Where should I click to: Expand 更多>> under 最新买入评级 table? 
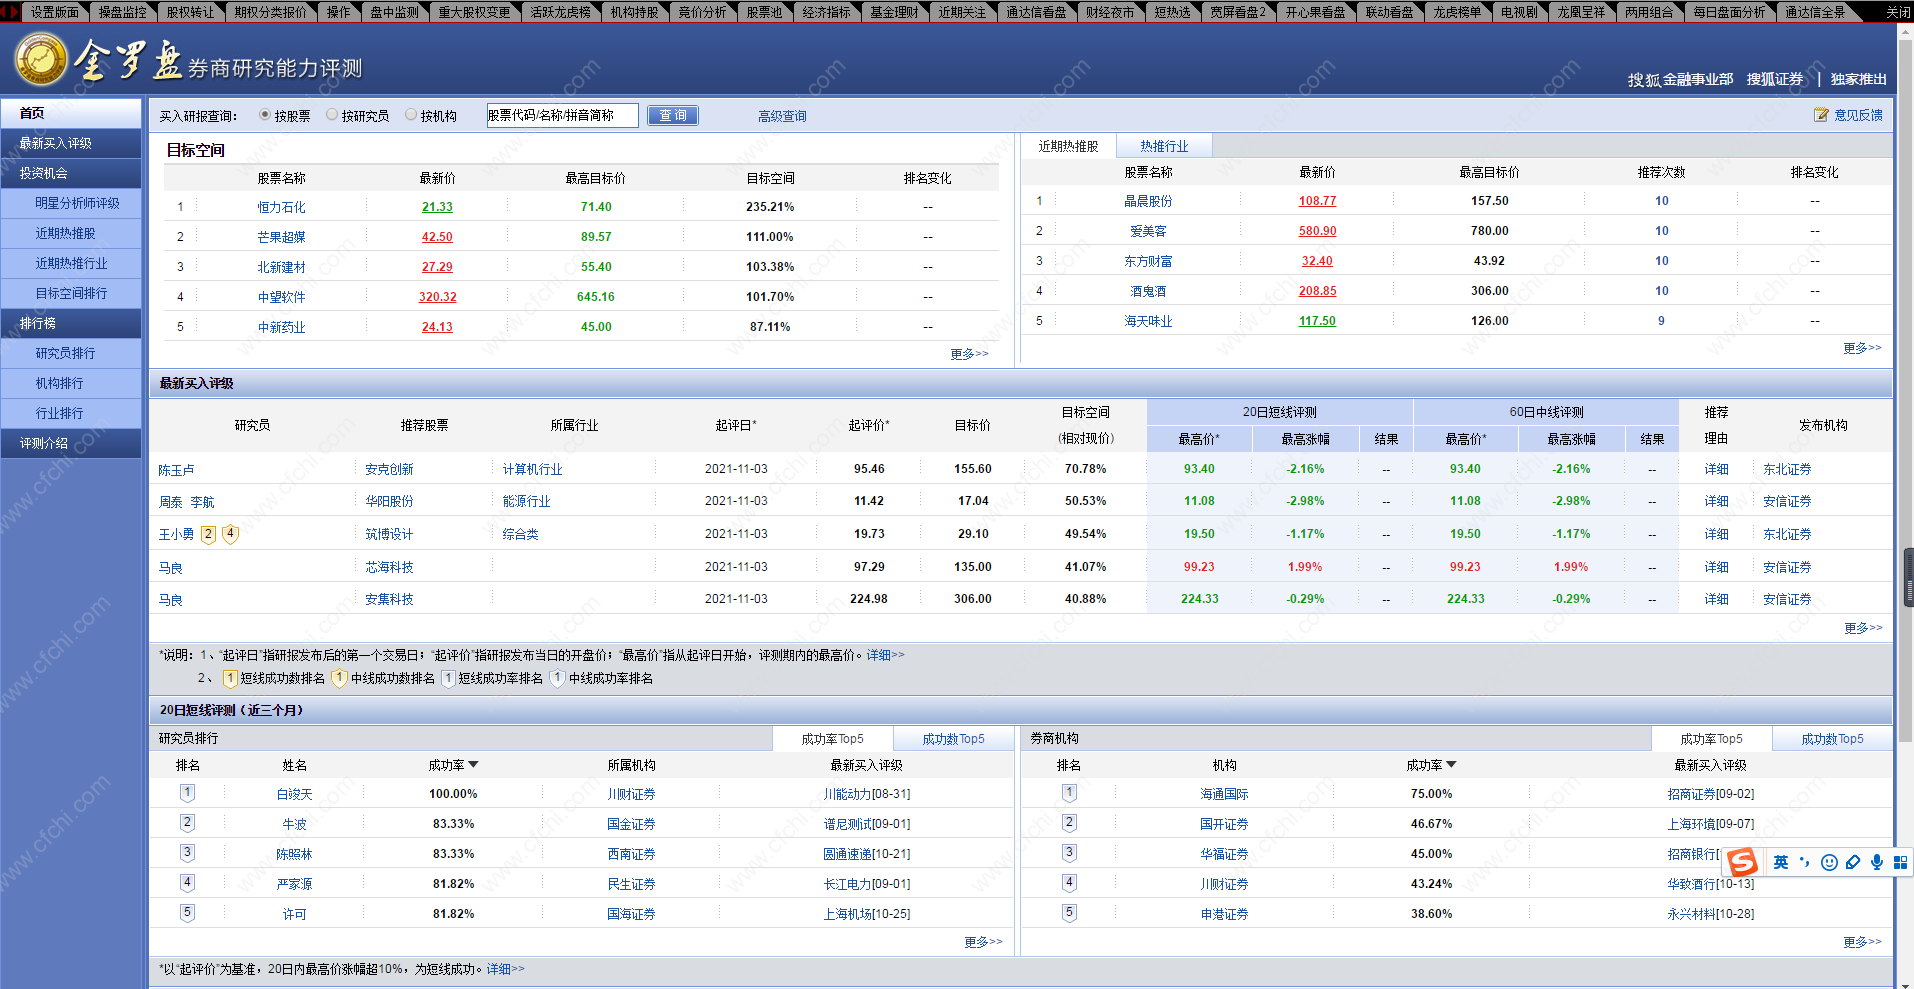click(1863, 628)
